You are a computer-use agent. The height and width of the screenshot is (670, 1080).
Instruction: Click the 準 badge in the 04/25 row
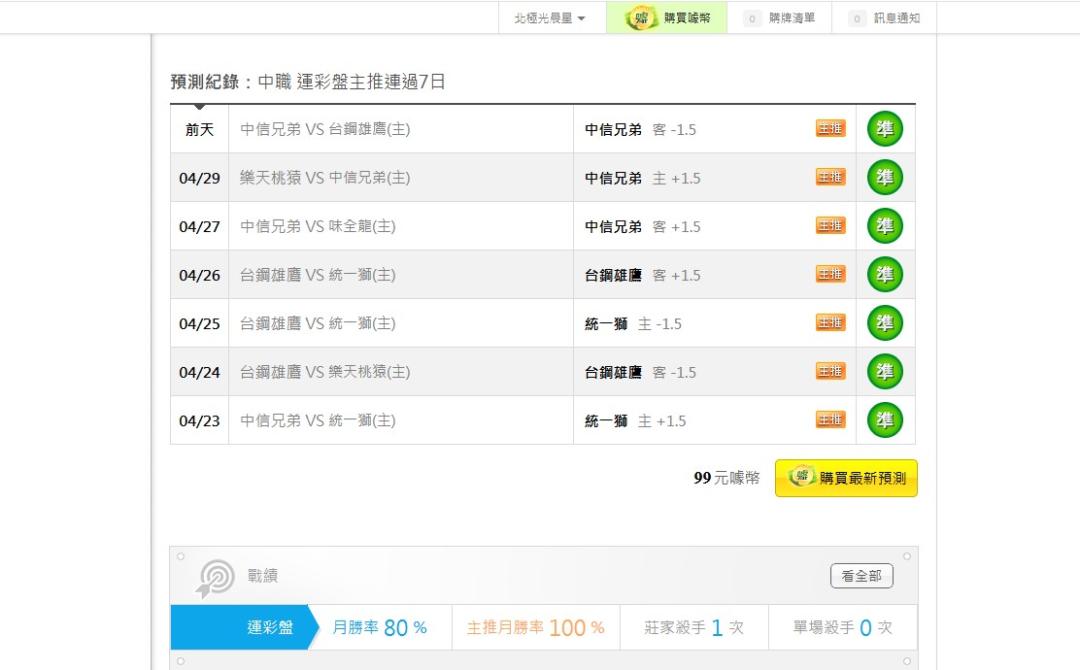[885, 323]
